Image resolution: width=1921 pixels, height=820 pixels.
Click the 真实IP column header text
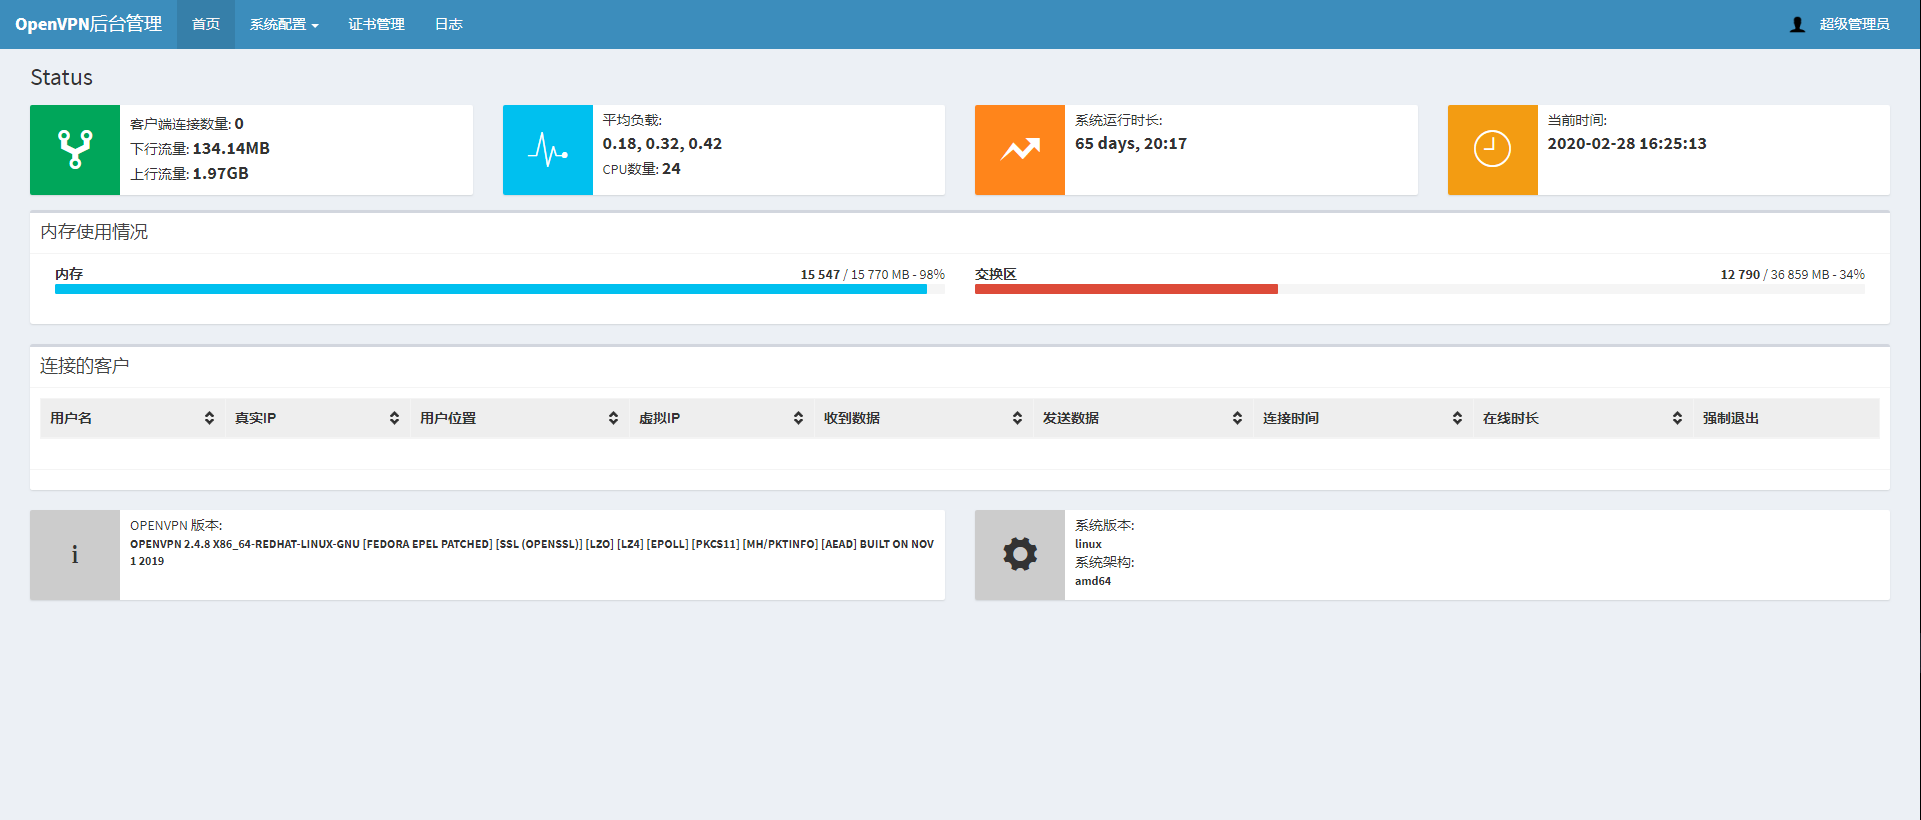coord(255,418)
